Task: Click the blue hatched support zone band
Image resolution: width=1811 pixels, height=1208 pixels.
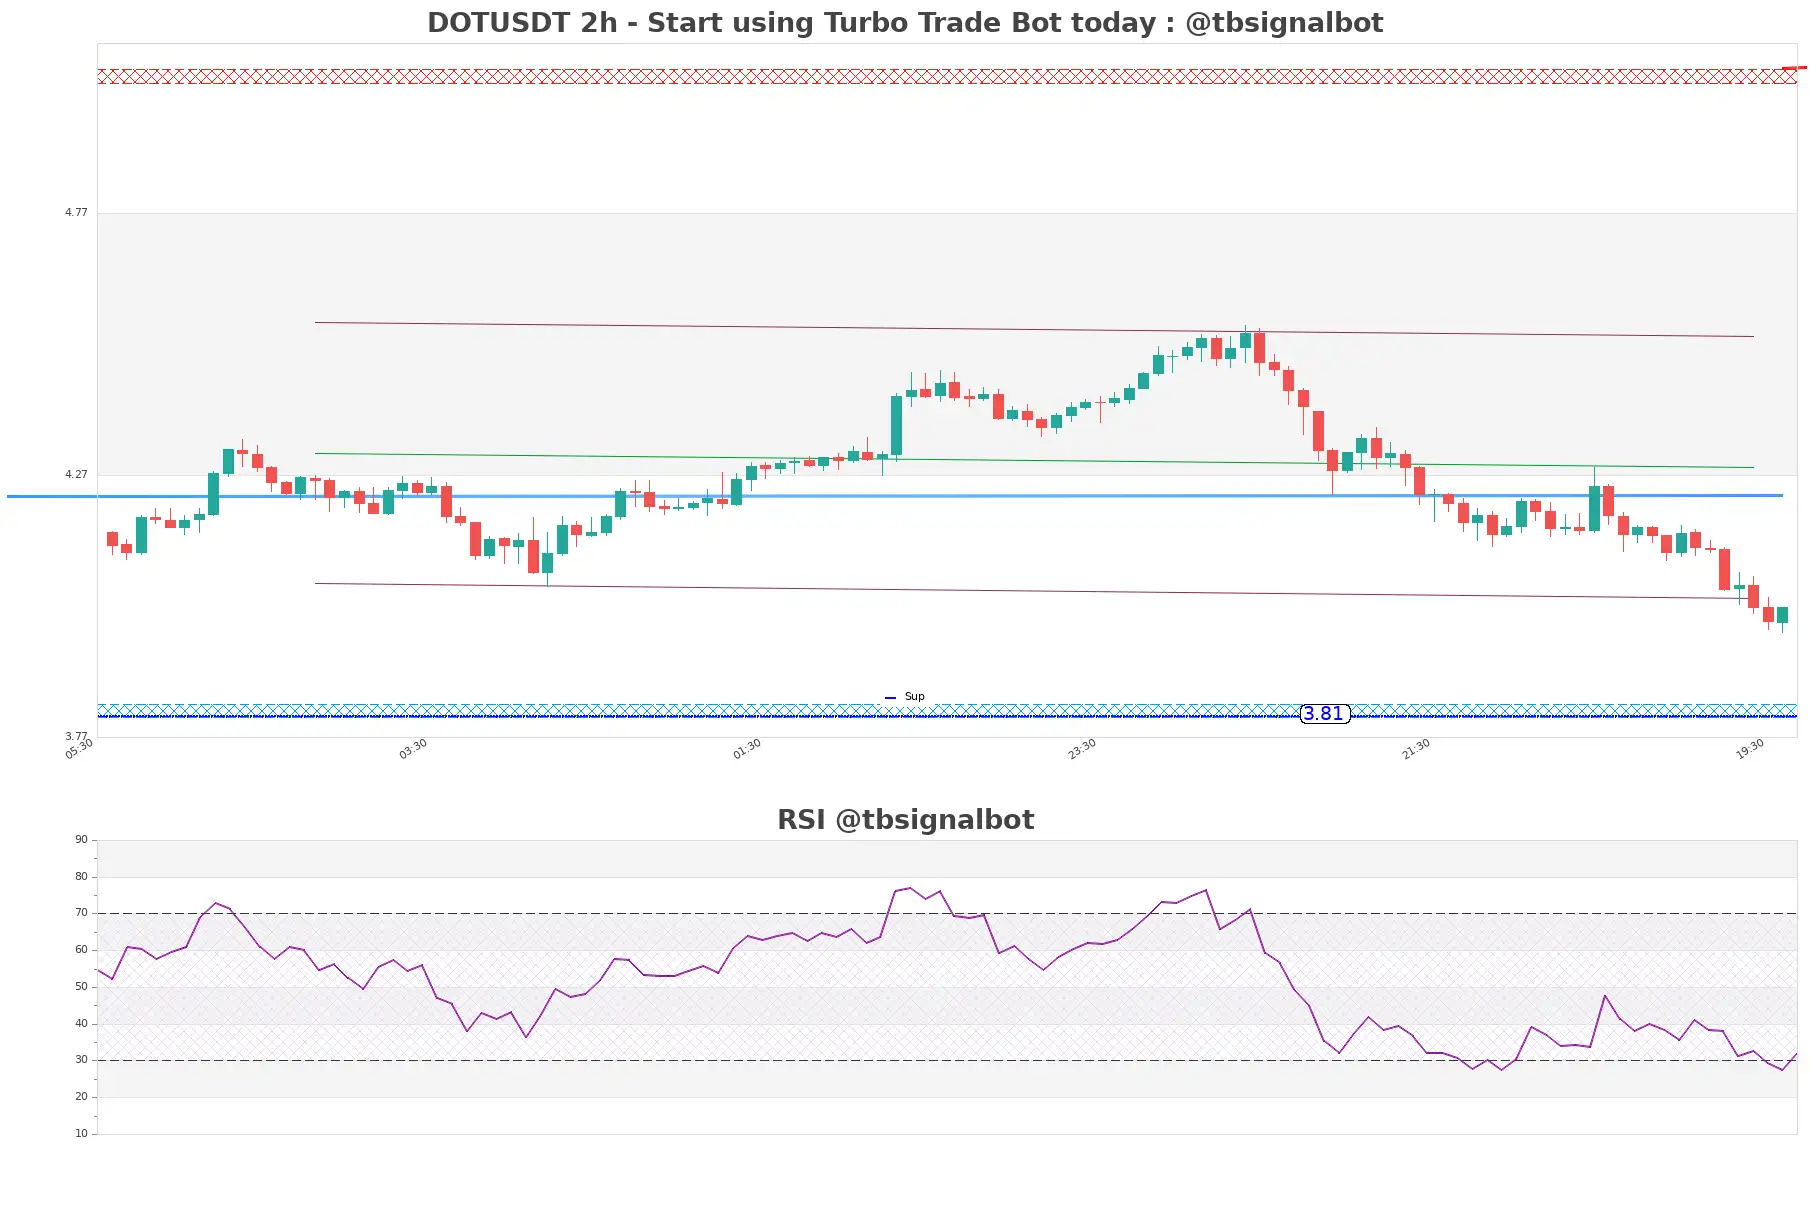Action: pyautogui.click(x=946, y=710)
